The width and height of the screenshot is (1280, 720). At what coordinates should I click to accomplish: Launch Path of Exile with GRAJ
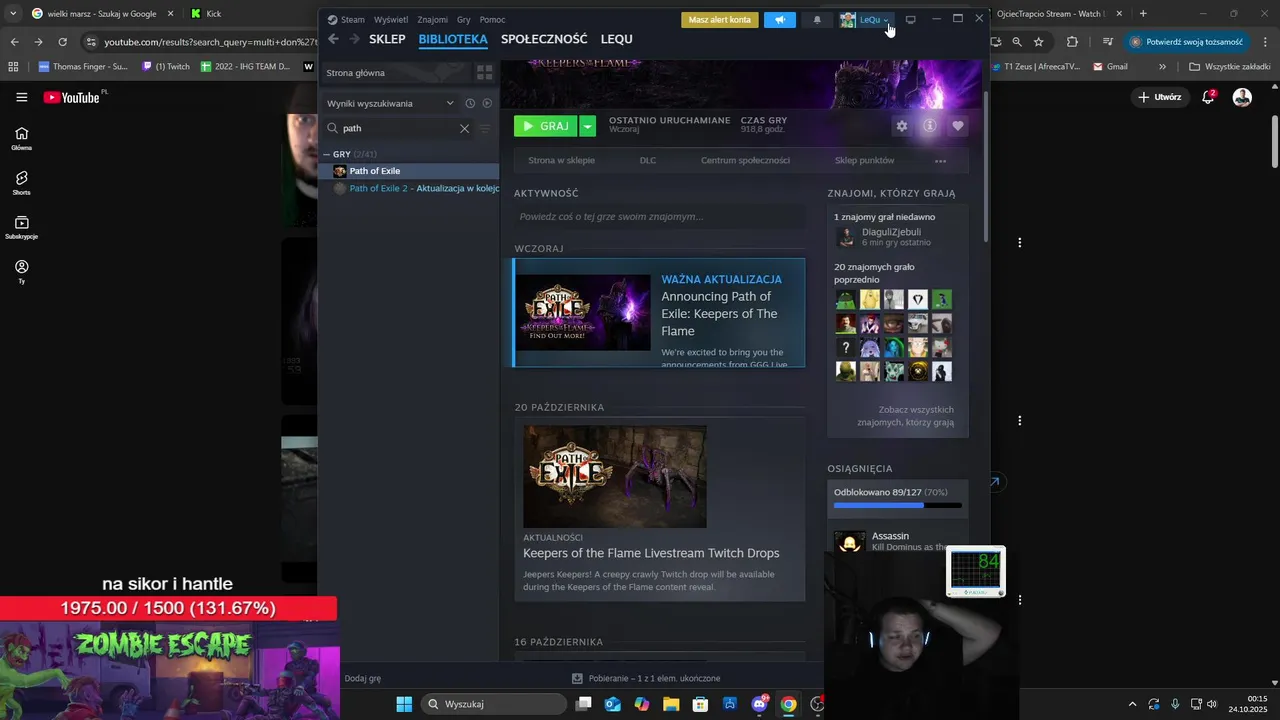tap(547, 126)
